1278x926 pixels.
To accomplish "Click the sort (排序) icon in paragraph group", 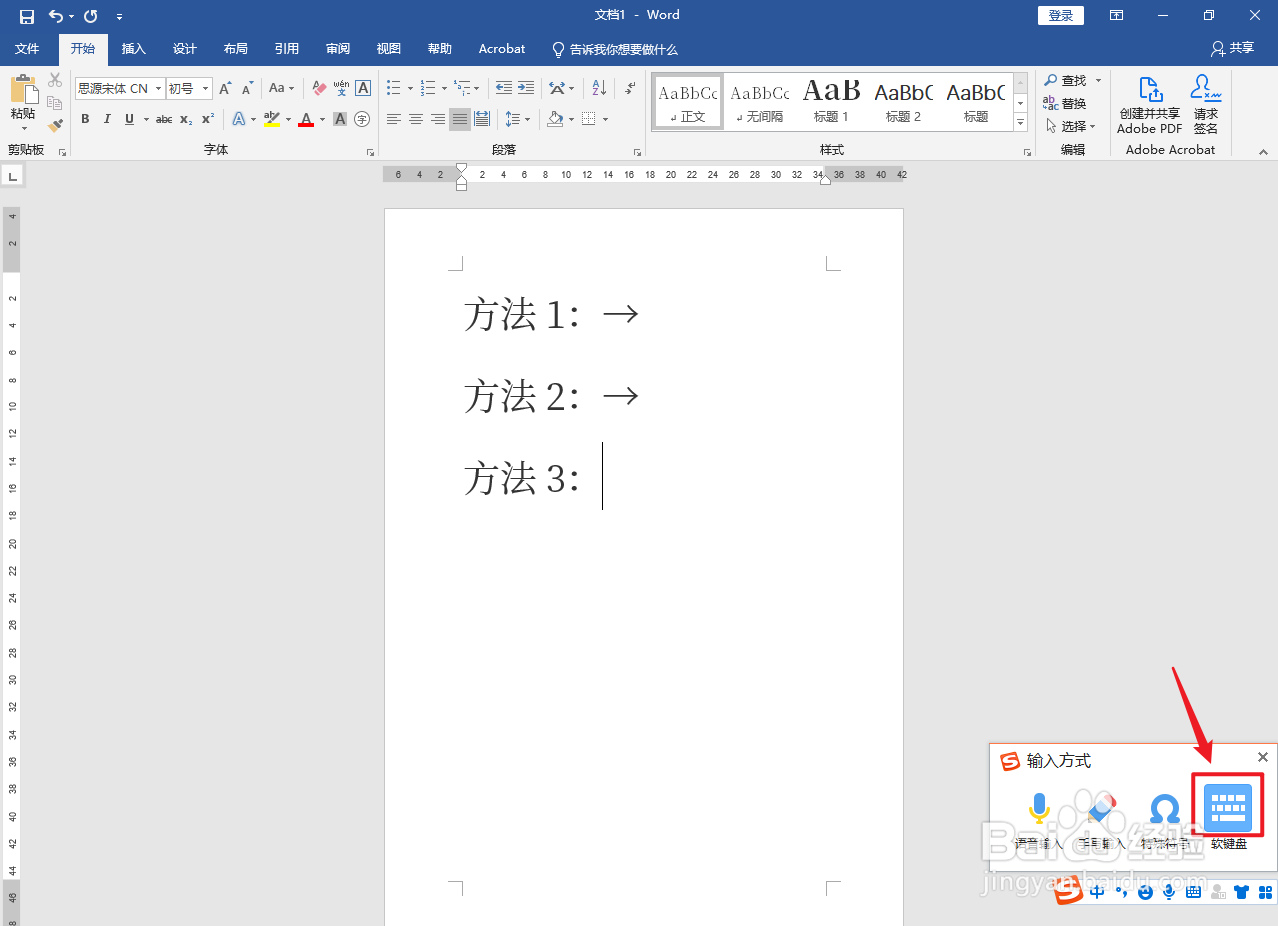I will click(x=599, y=88).
